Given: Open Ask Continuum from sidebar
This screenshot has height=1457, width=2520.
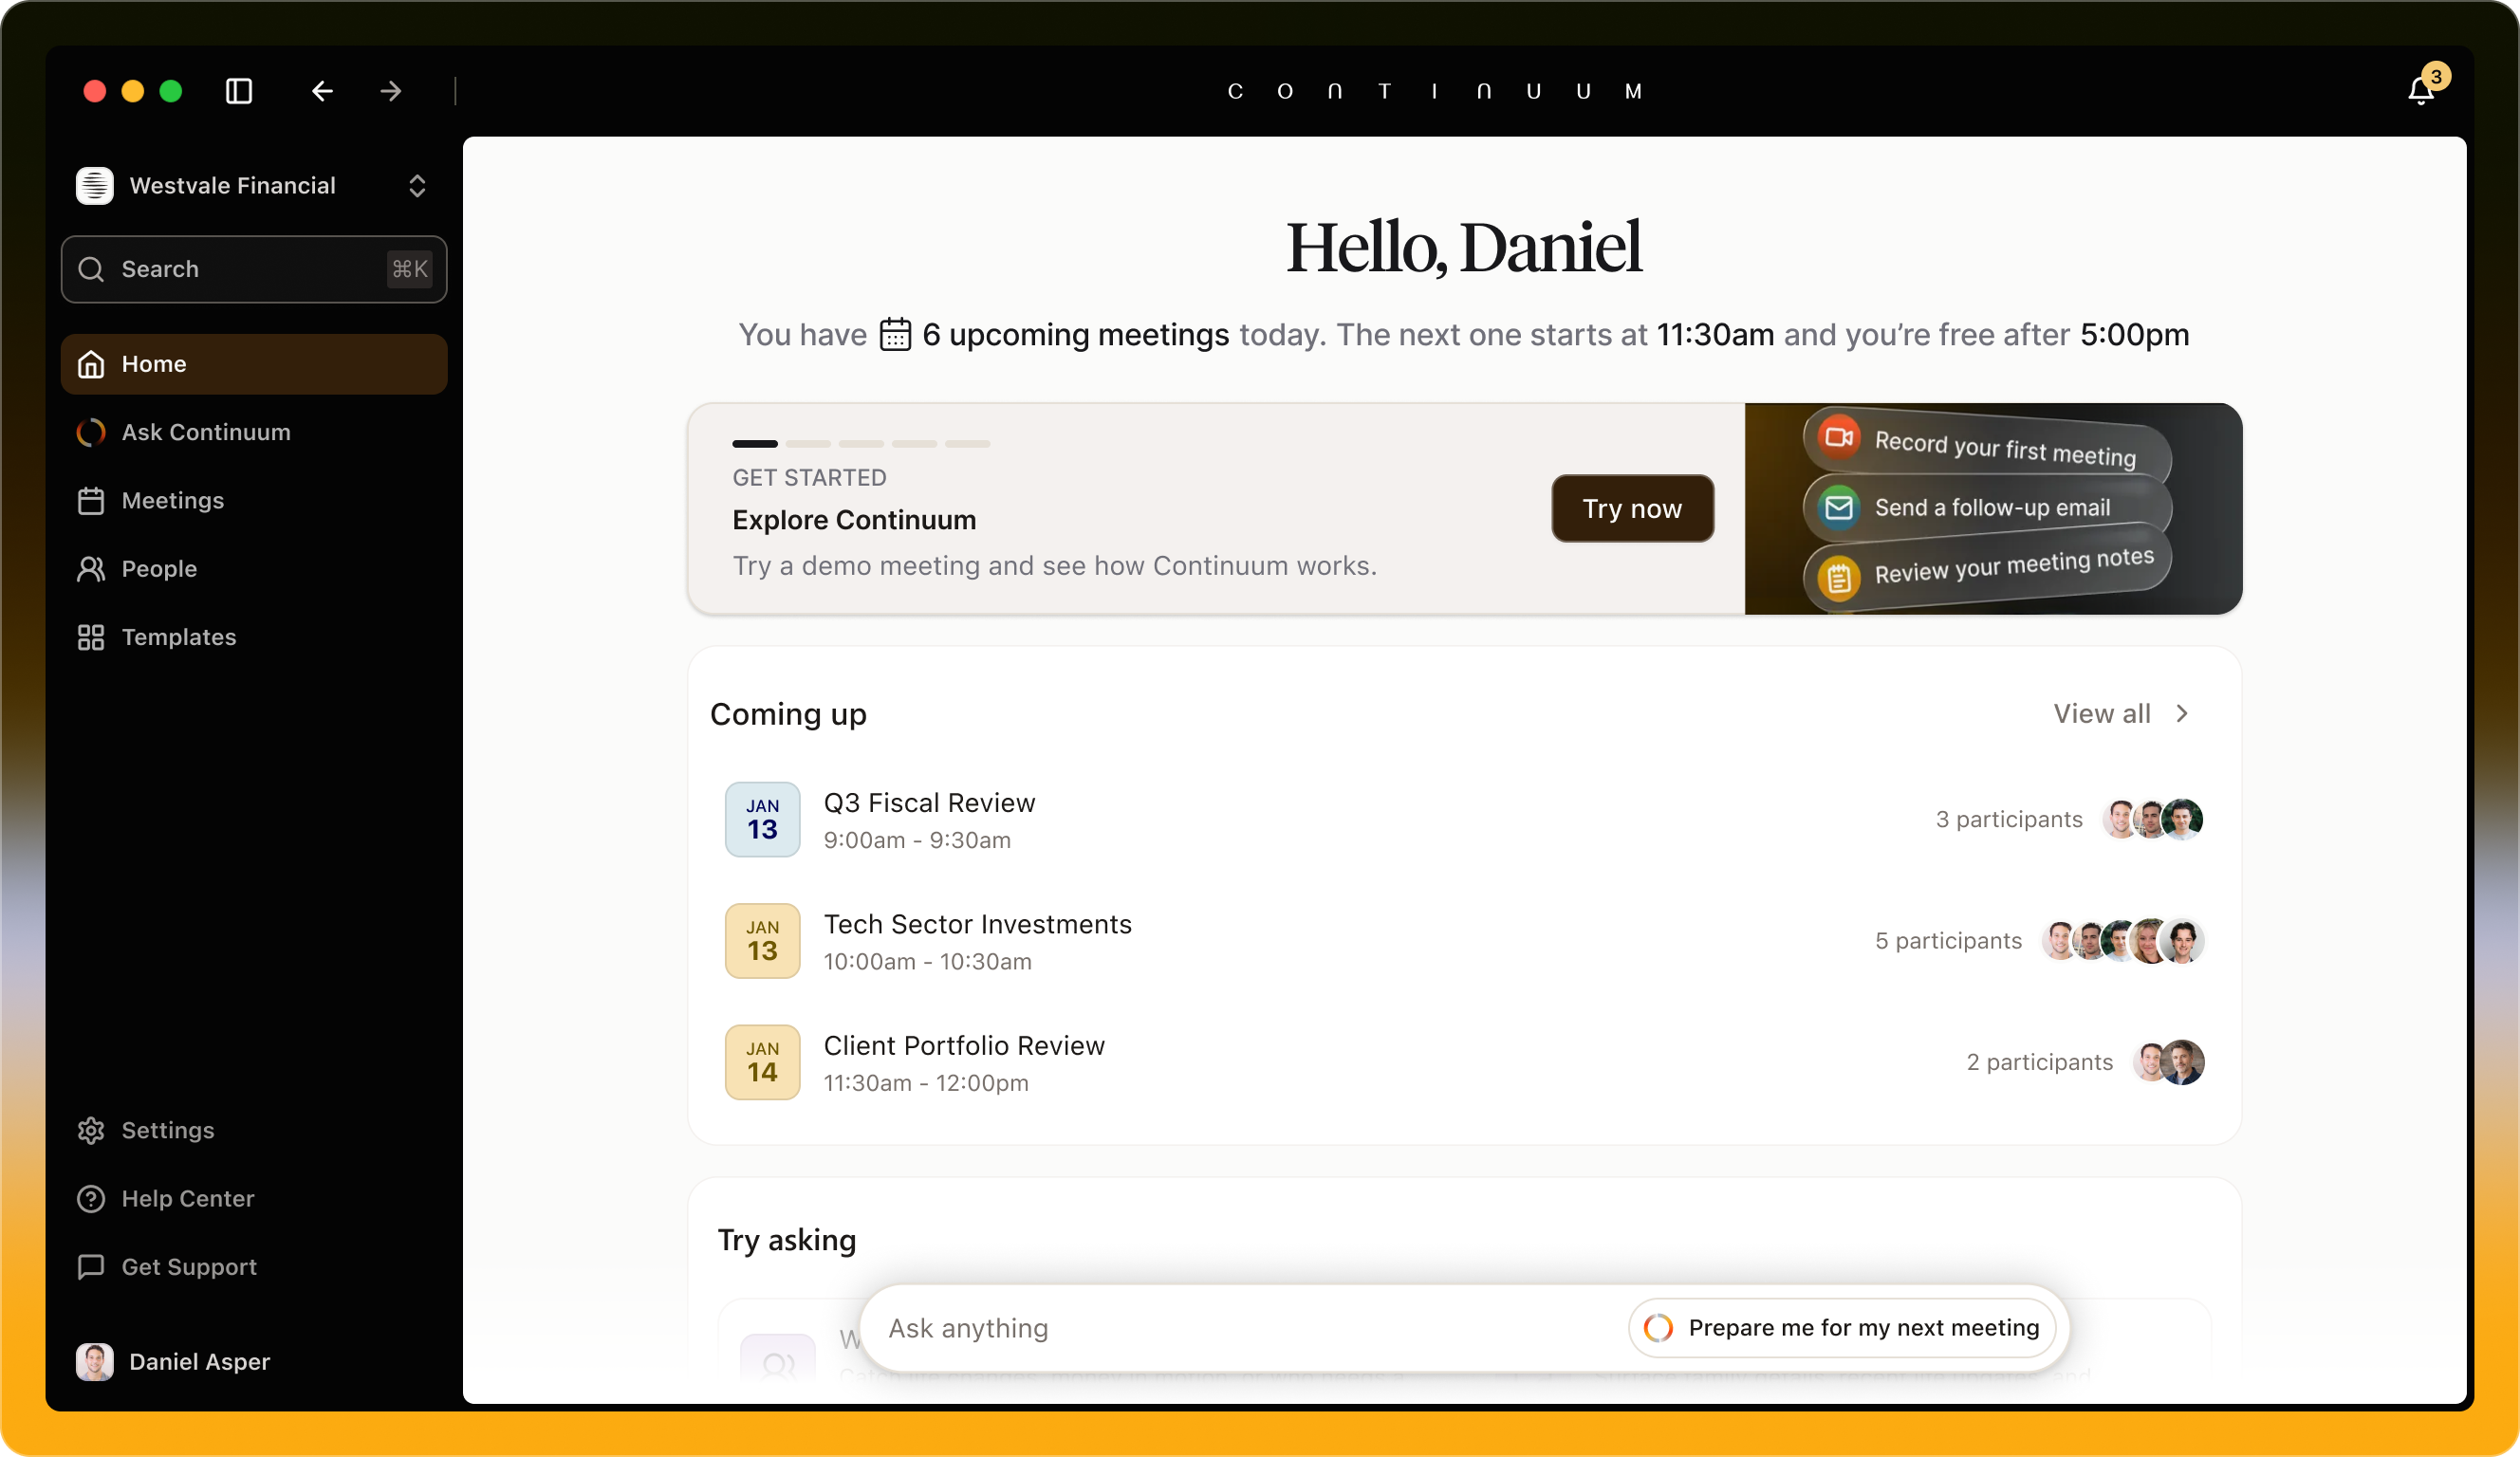Looking at the screenshot, I should coord(205,432).
